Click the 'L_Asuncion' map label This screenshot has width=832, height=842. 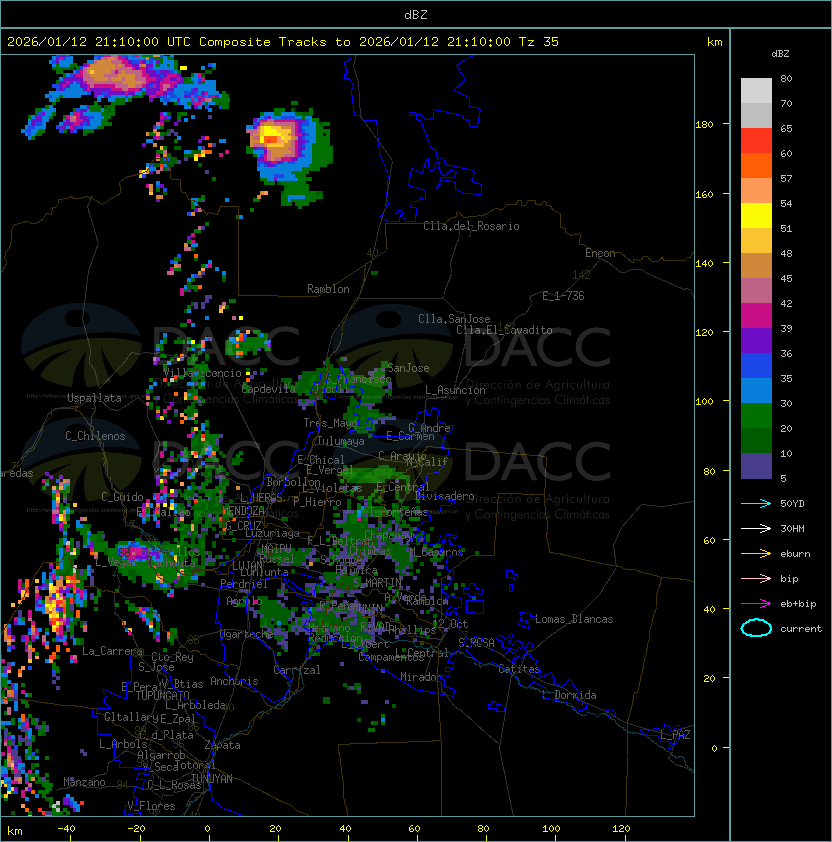(455, 390)
